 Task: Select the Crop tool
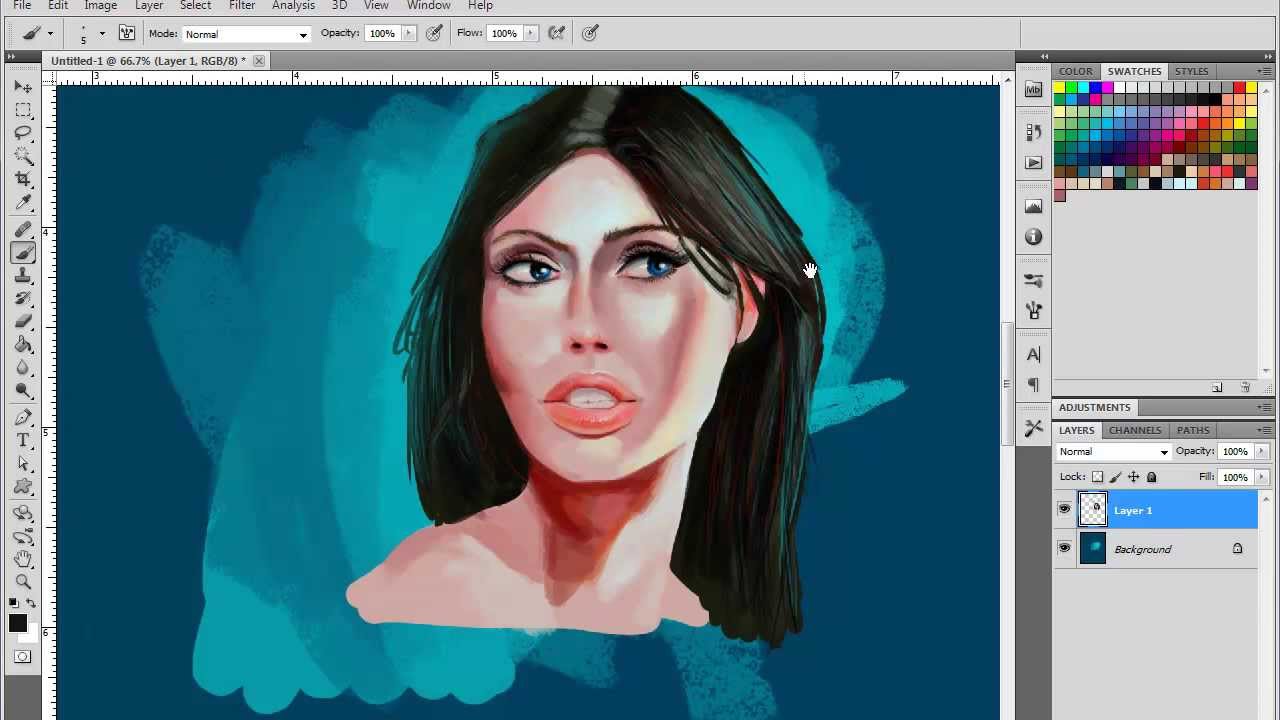tap(23, 179)
